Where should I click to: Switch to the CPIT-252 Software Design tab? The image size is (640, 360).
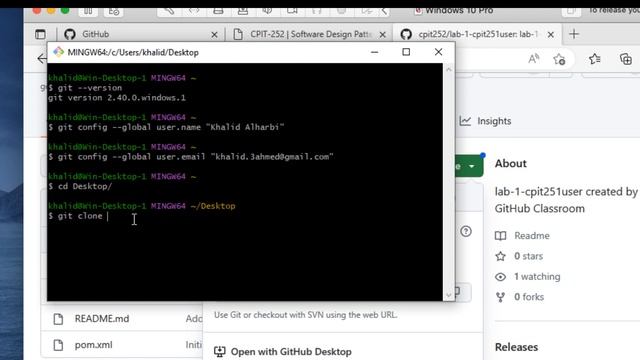309,34
